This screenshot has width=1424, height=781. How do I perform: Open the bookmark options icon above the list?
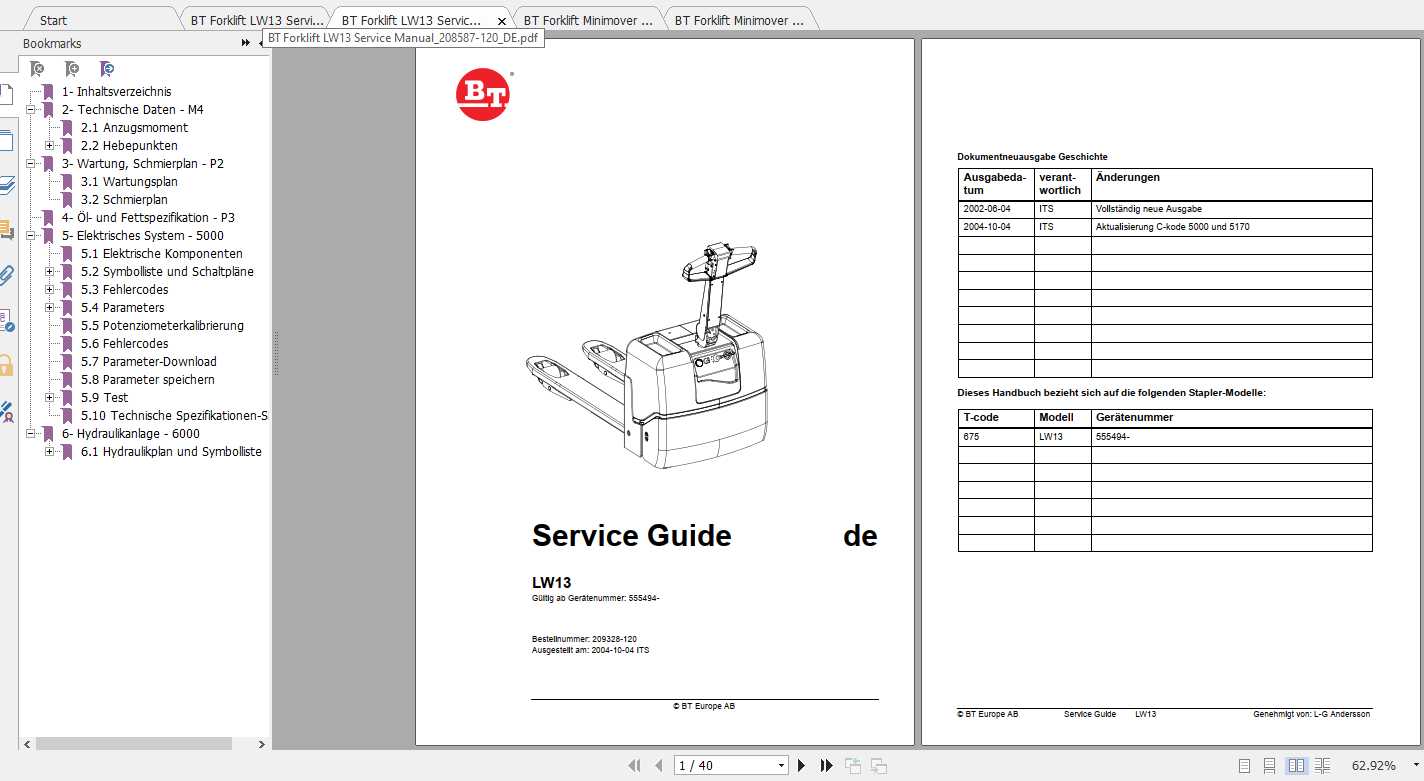tap(106, 68)
